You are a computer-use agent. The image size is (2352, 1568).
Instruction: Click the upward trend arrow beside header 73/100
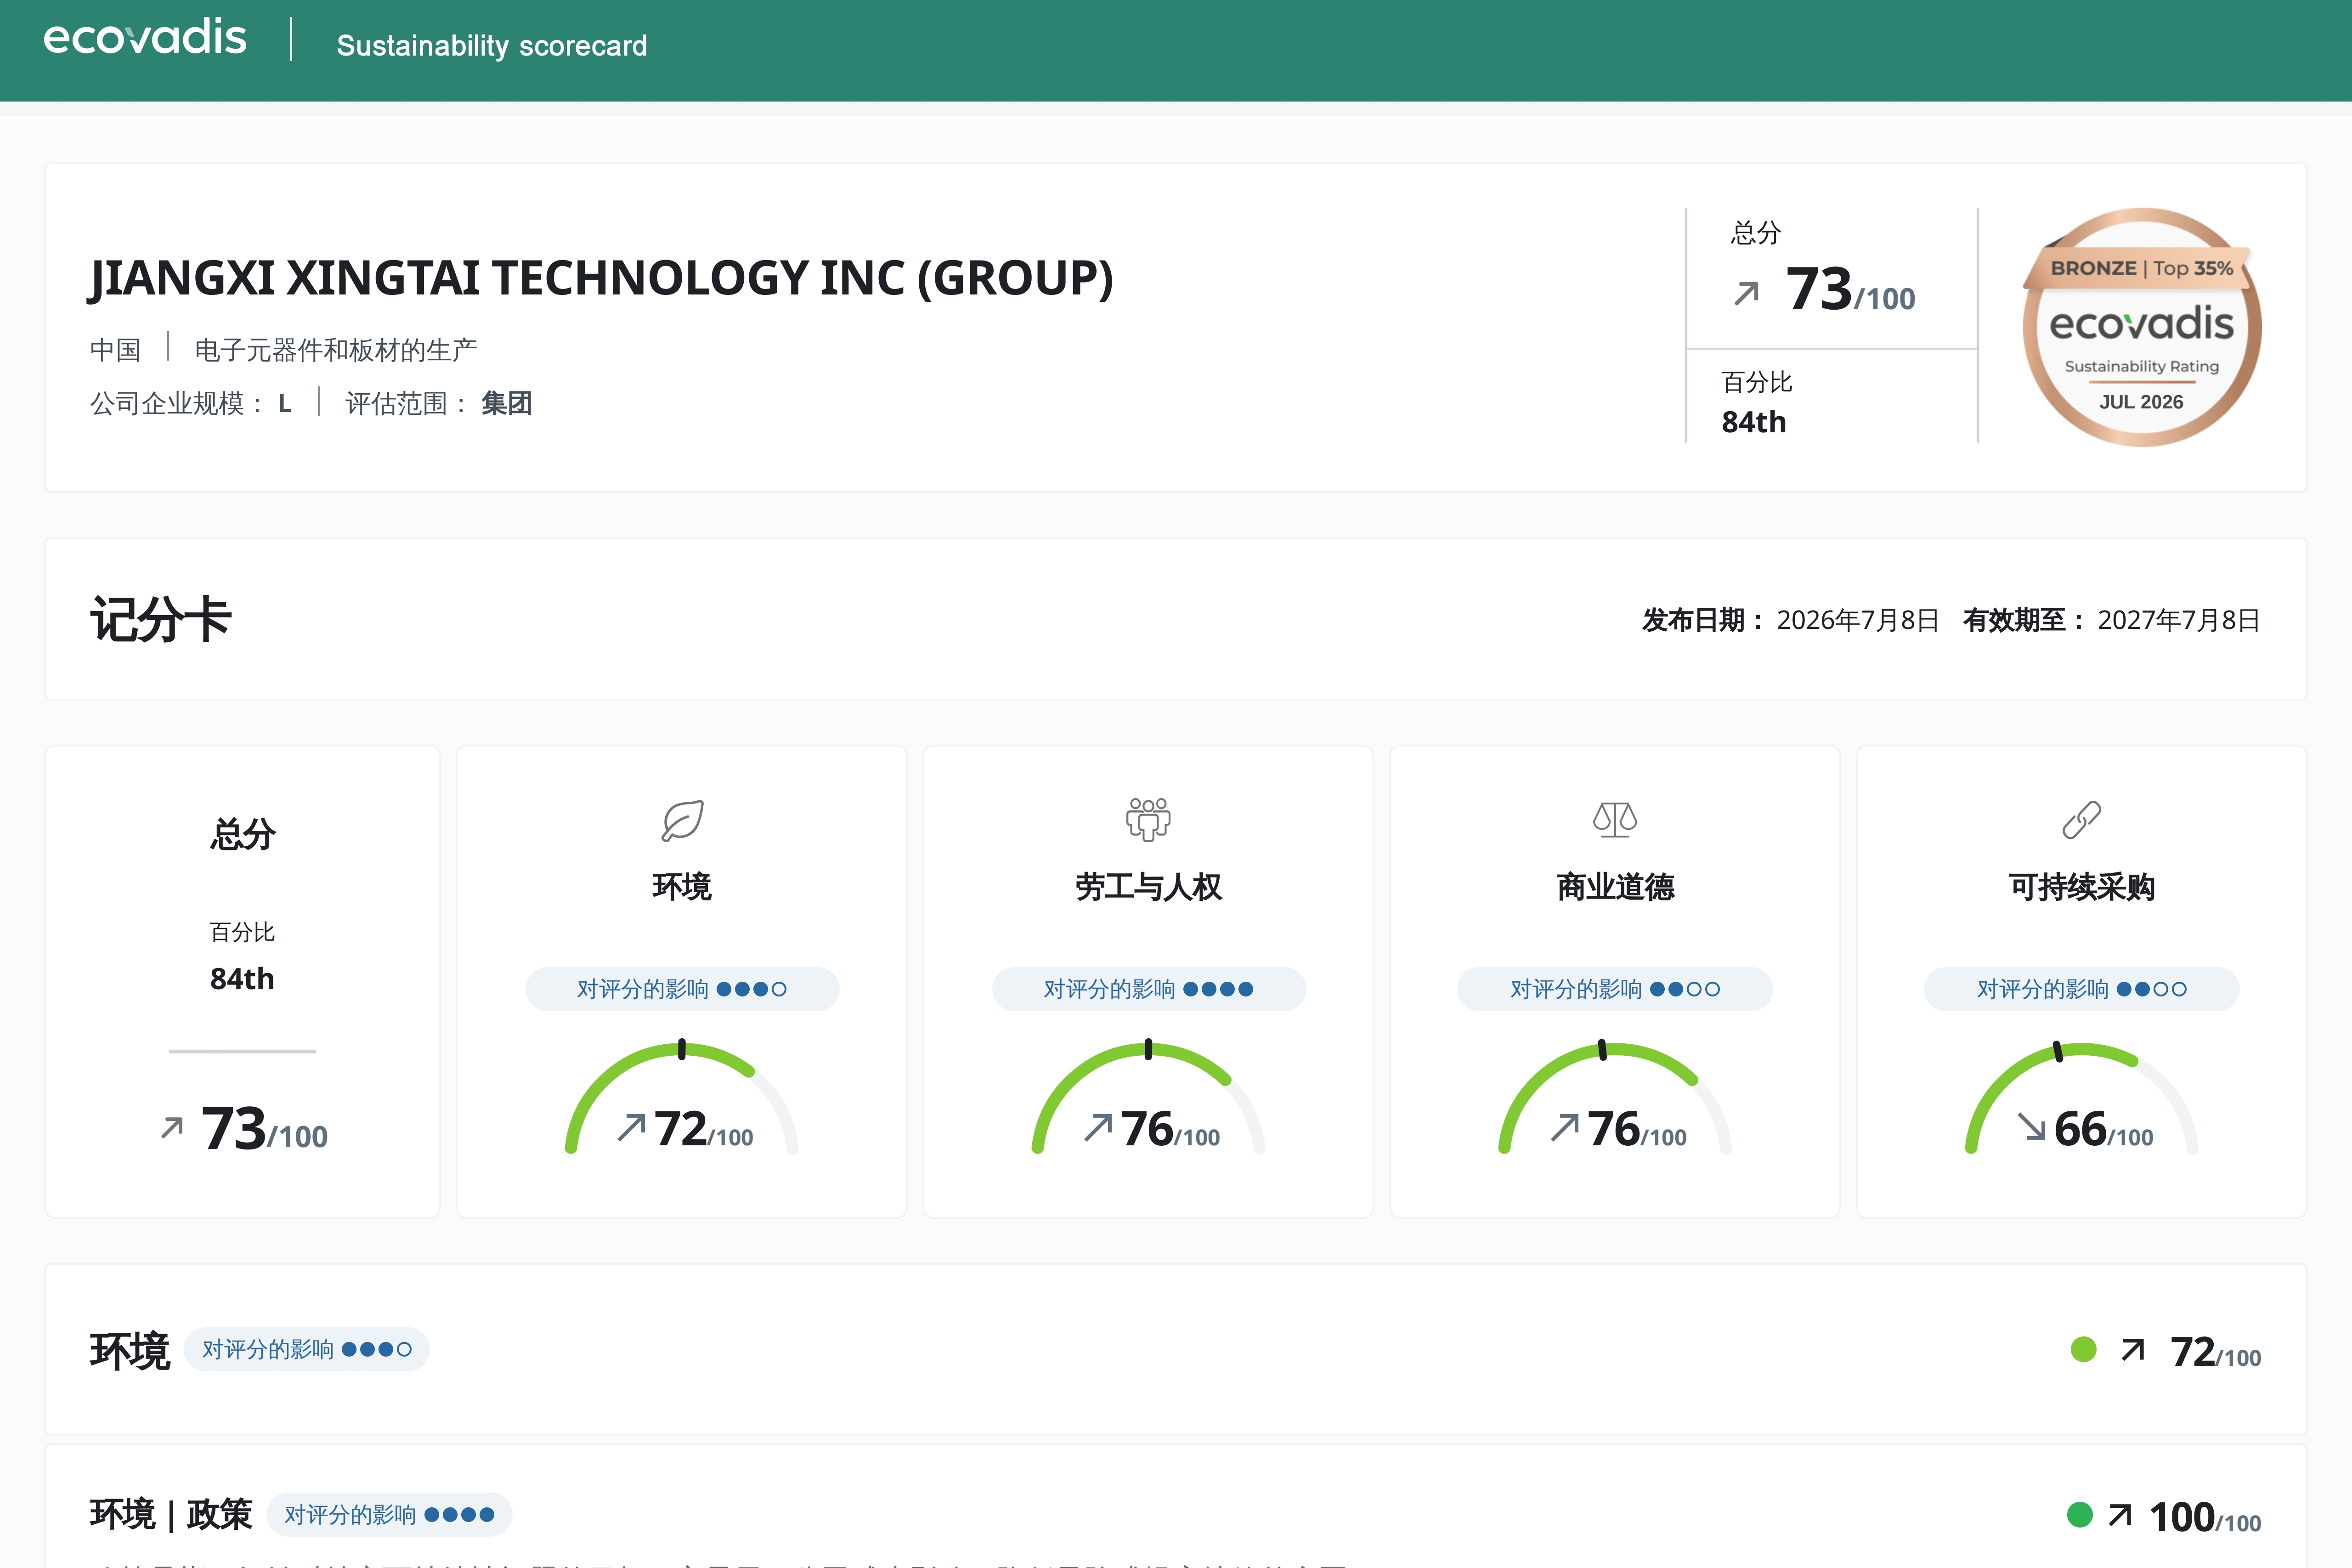(1746, 294)
